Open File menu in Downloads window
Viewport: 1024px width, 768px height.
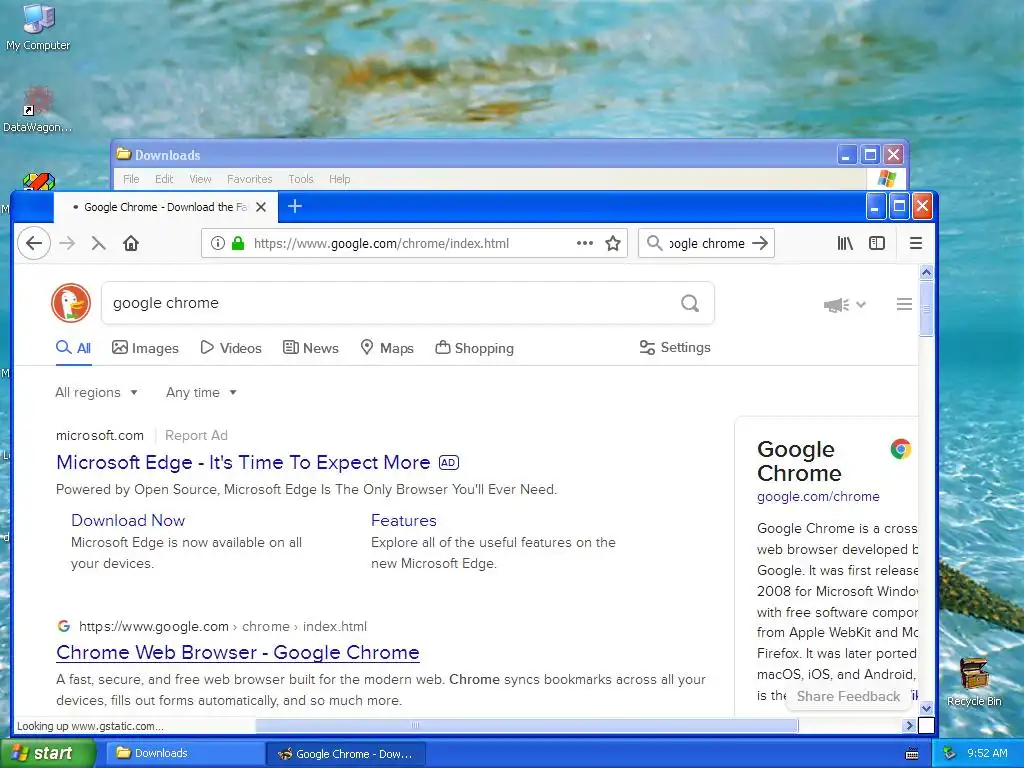pyautogui.click(x=131, y=179)
